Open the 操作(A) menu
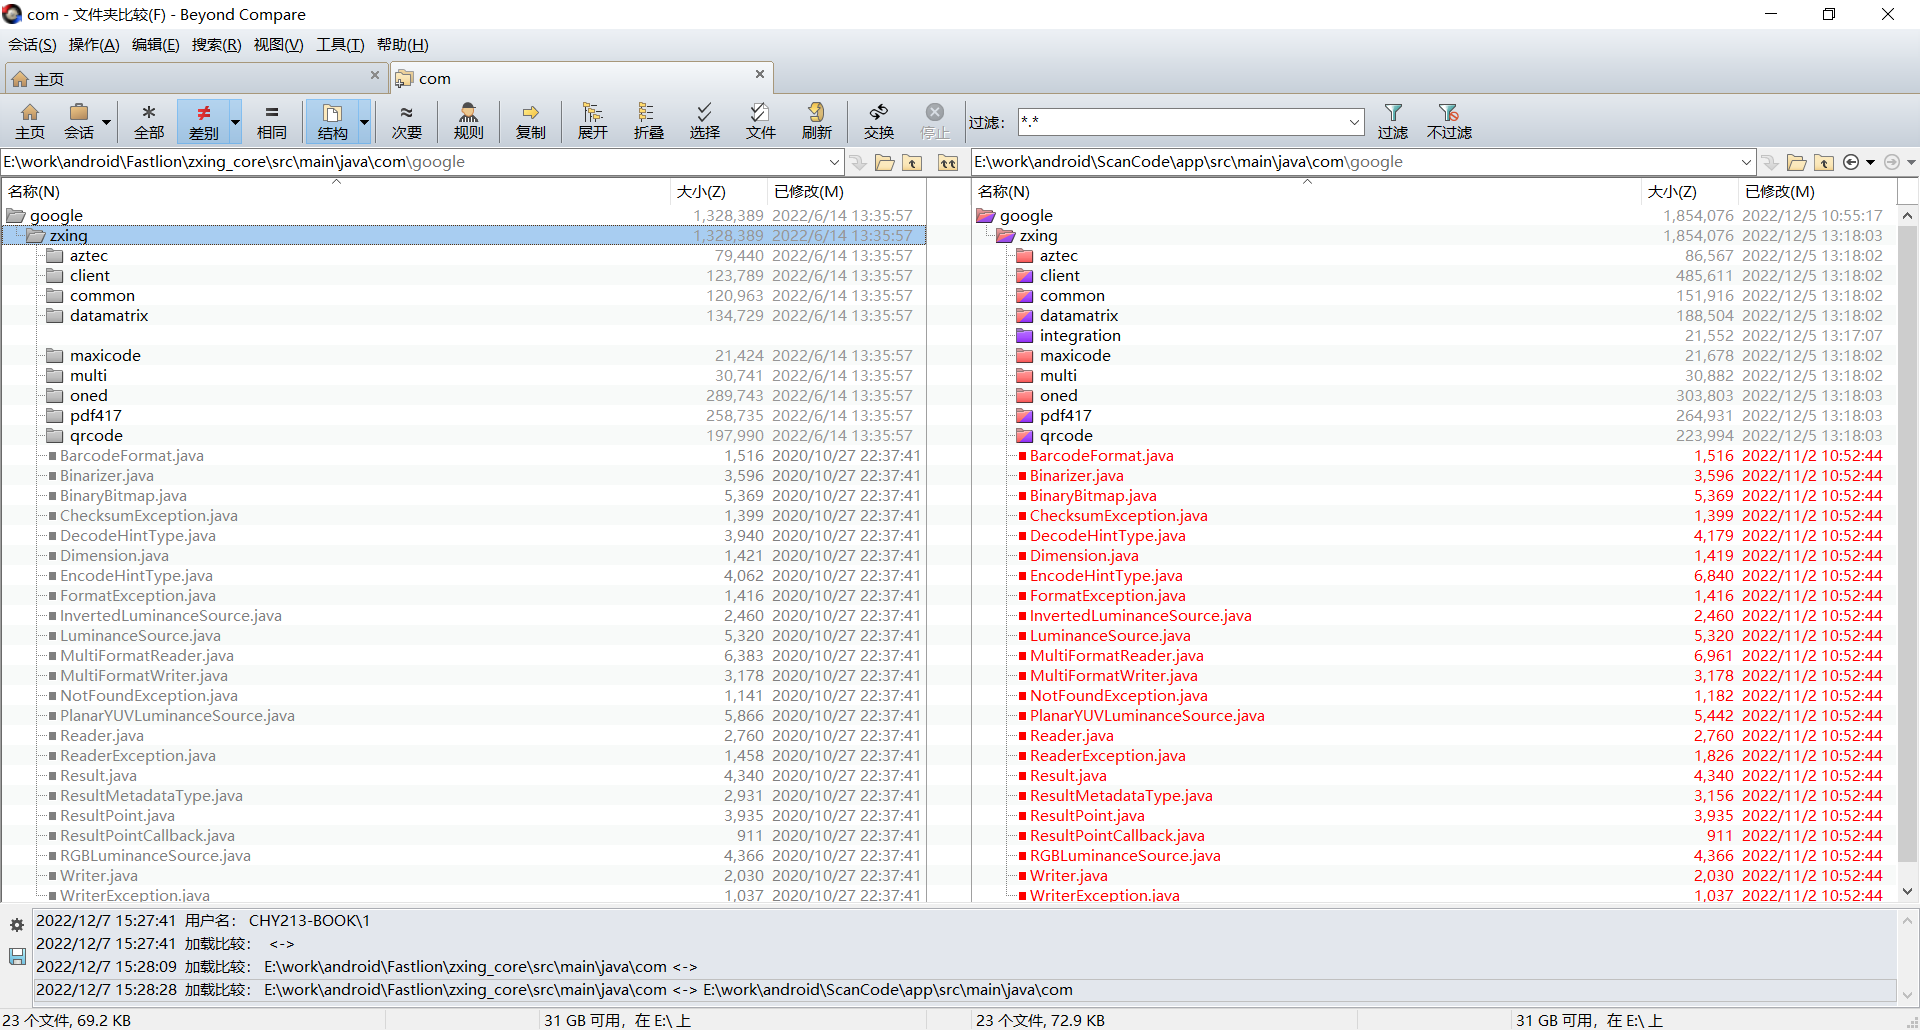 (94, 45)
